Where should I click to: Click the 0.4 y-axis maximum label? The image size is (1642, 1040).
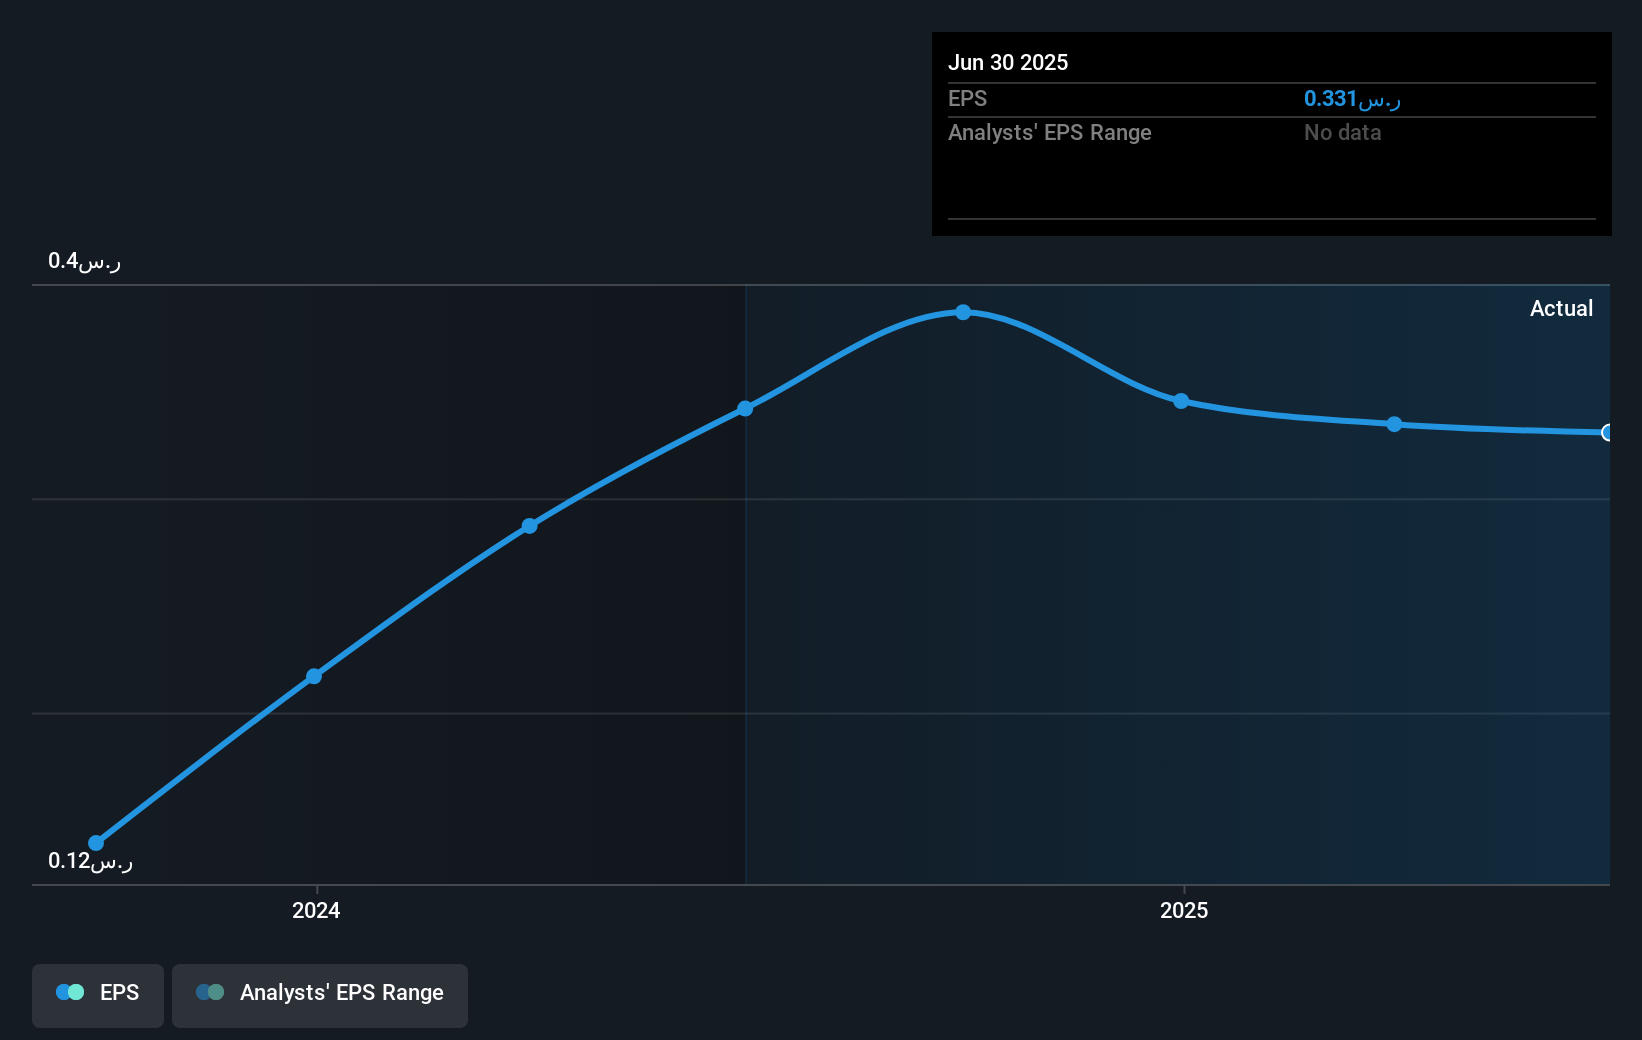pos(84,261)
